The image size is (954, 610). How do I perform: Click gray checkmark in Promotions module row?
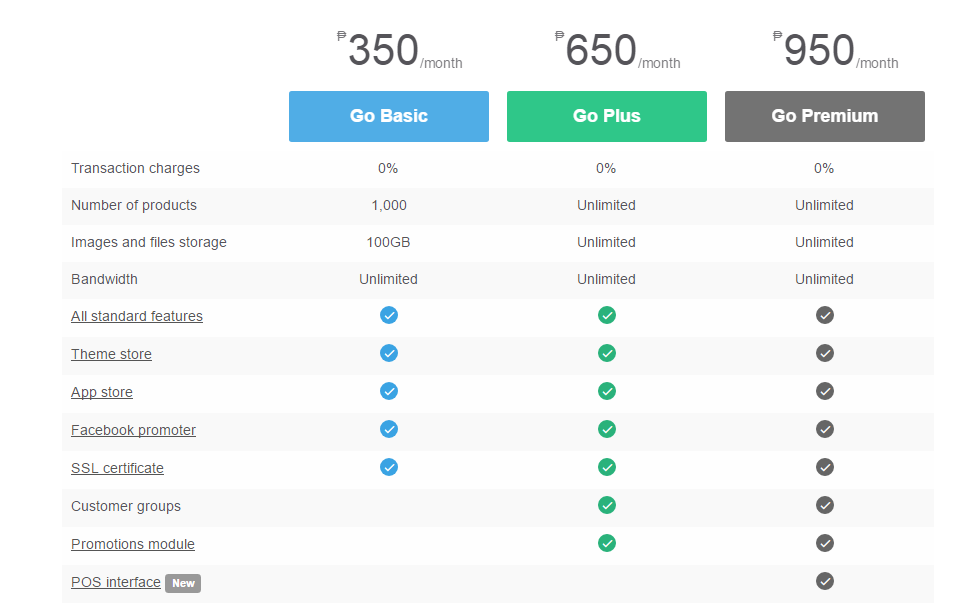point(825,543)
